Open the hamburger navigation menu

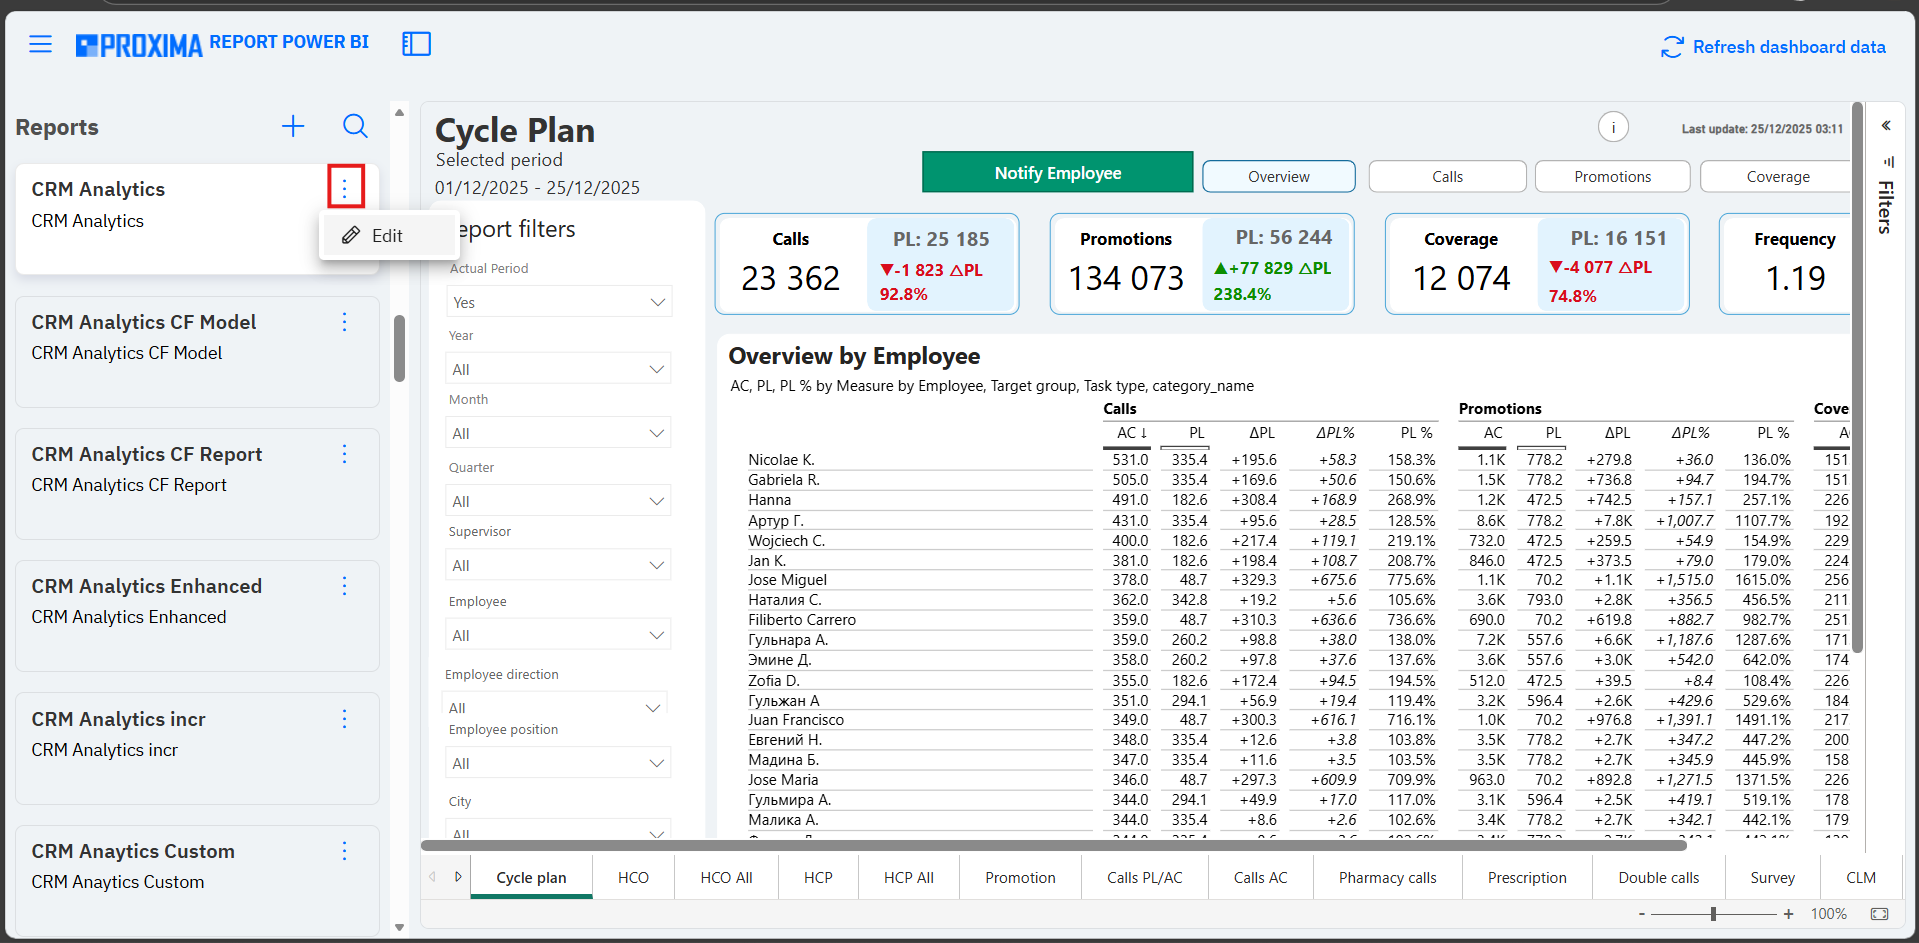pos(40,44)
